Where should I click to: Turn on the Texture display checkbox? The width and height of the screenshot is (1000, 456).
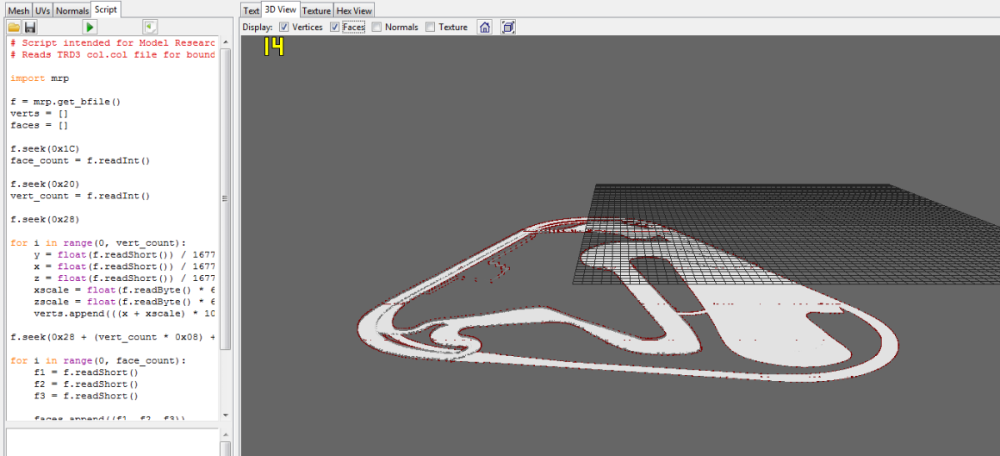pyautogui.click(x=431, y=27)
